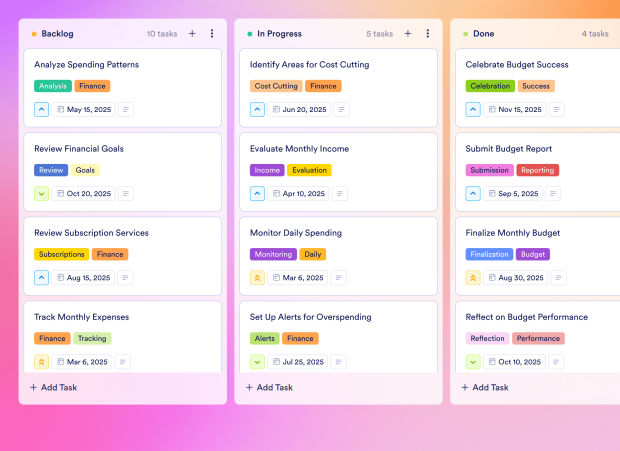620x451 pixels.
Task: Click description icon on Analyze Spending Patterns card
Action: pos(126,109)
